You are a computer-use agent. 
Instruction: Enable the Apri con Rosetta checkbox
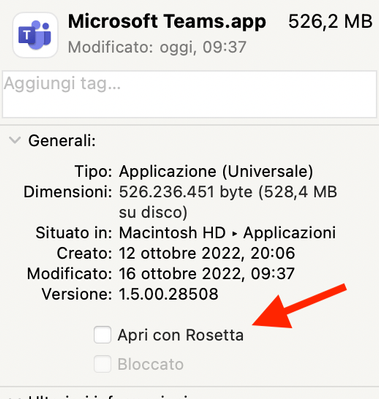pos(102,335)
